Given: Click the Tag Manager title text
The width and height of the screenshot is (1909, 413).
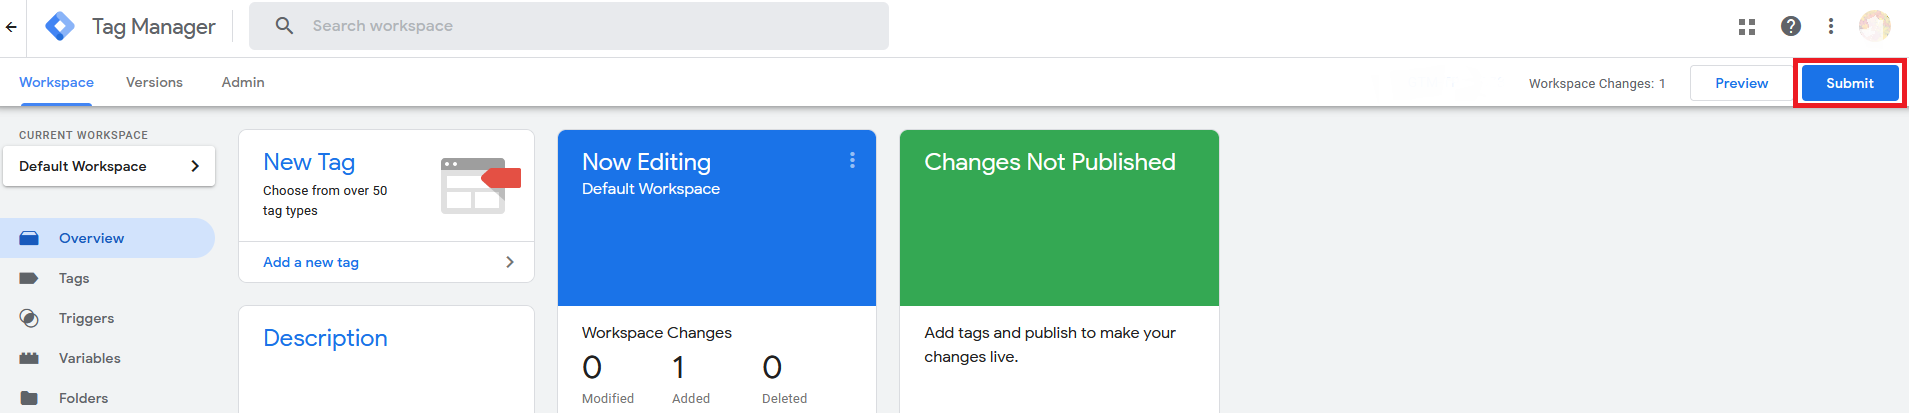Looking at the screenshot, I should (x=154, y=27).
